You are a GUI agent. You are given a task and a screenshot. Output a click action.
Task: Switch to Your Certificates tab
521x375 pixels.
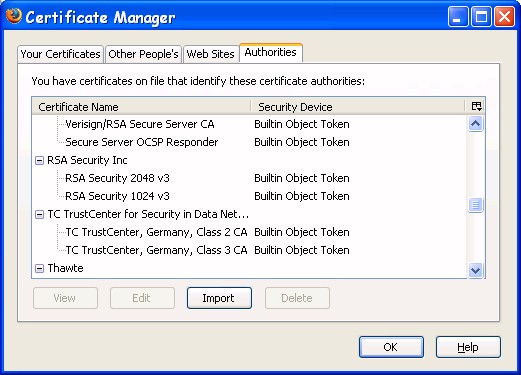(60, 54)
